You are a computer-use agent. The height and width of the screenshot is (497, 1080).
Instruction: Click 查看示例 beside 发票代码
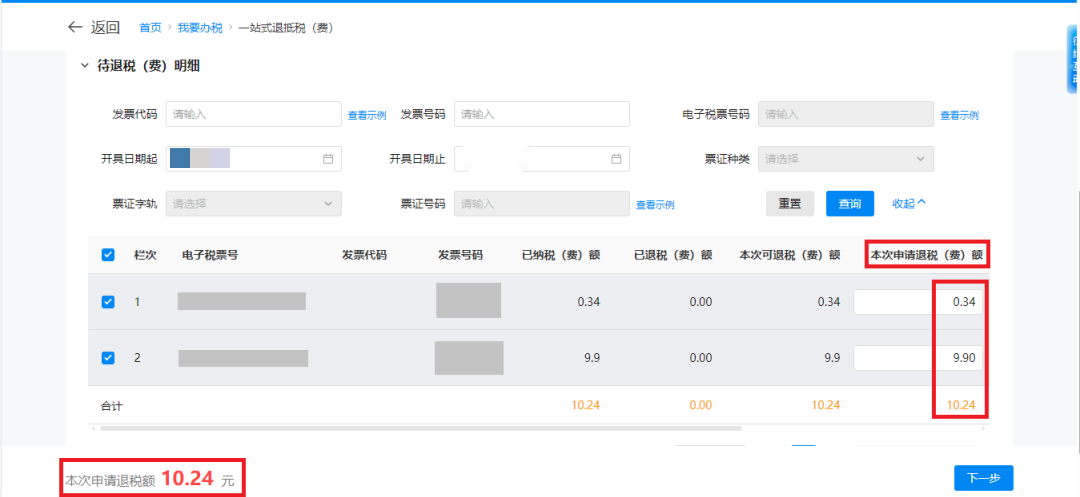(366, 116)
